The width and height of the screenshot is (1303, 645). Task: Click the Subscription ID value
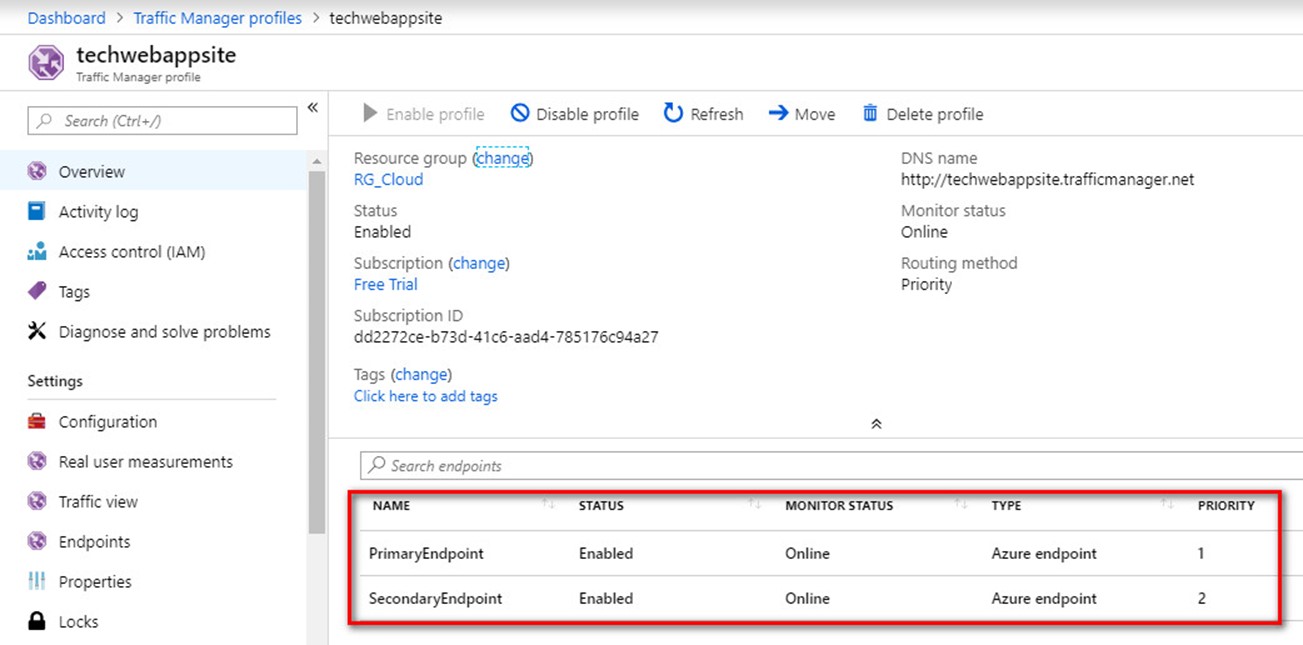[x=506, y=337]
